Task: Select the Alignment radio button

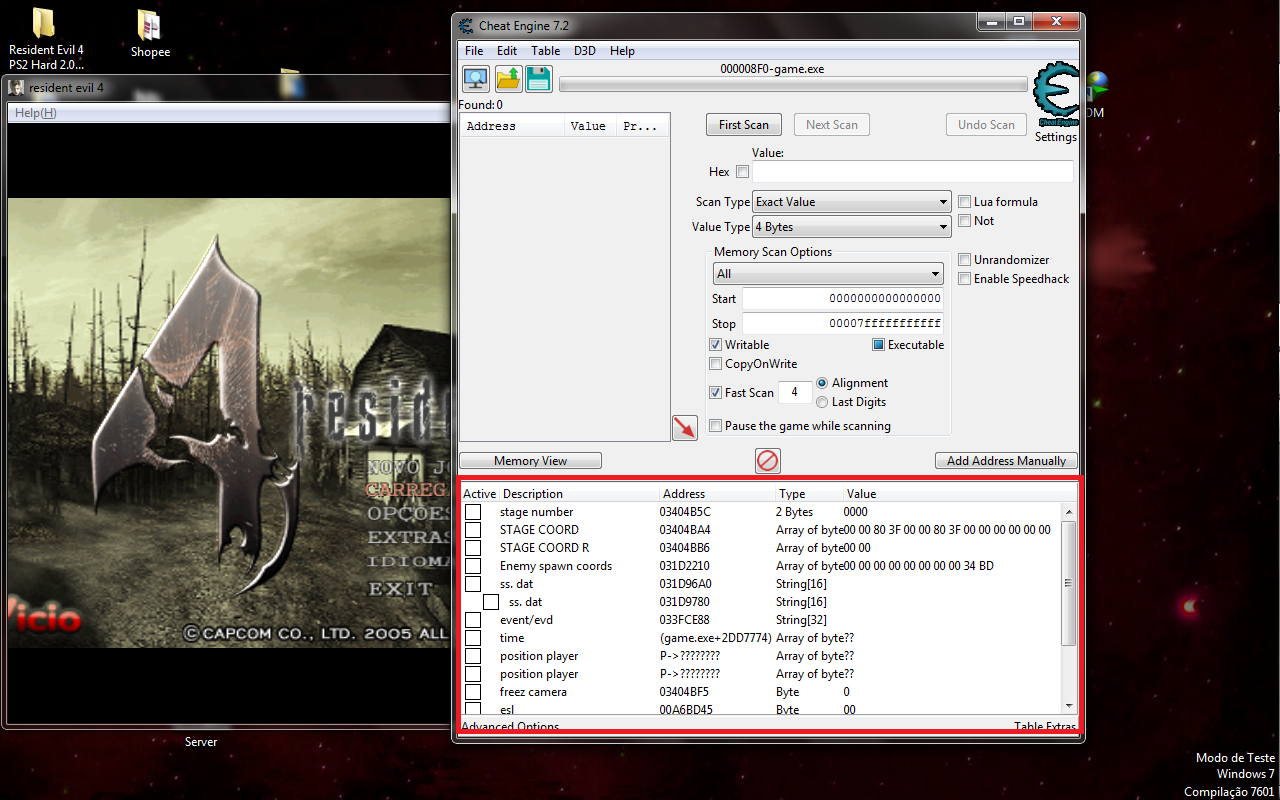Action: coord(822,383)
